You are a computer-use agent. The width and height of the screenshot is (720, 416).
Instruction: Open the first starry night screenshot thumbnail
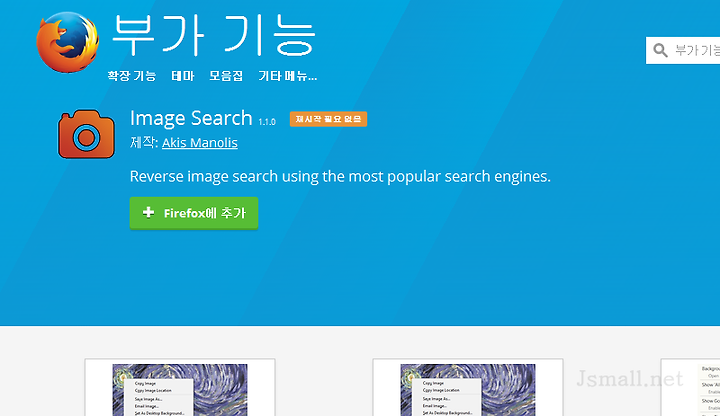(x=180, y=388)
